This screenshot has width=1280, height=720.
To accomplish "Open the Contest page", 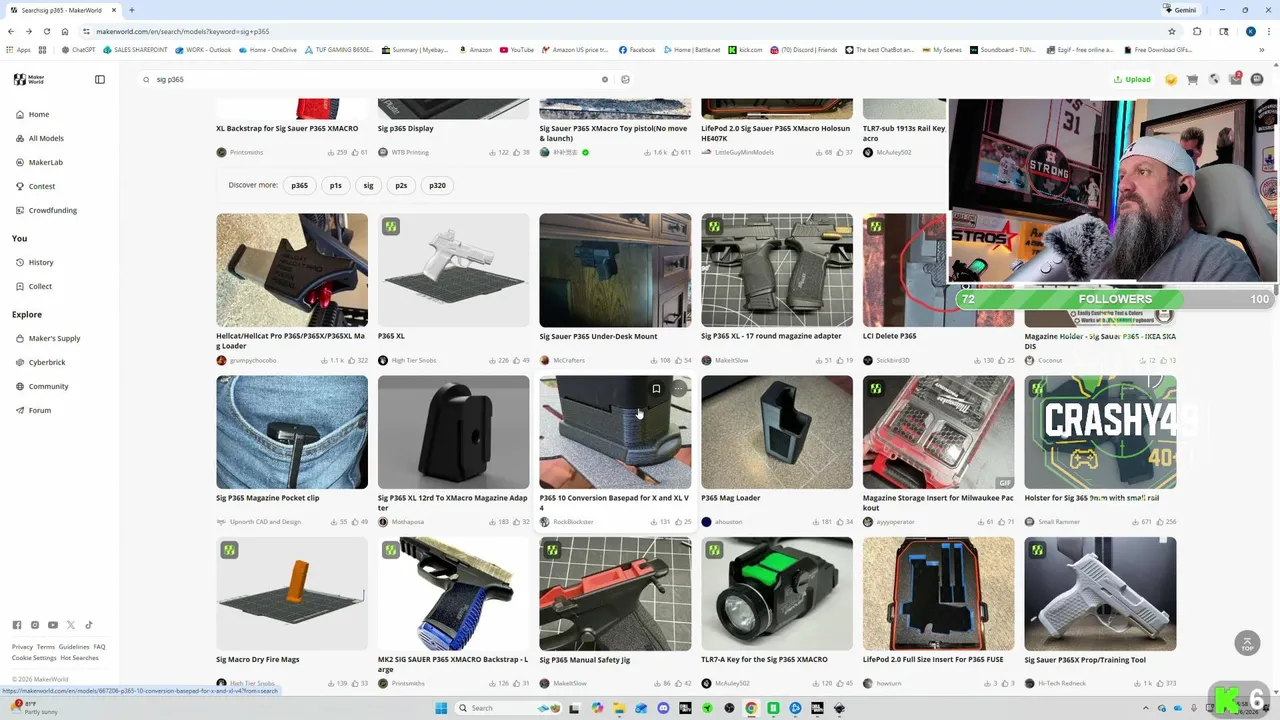I will click(42, 186).
